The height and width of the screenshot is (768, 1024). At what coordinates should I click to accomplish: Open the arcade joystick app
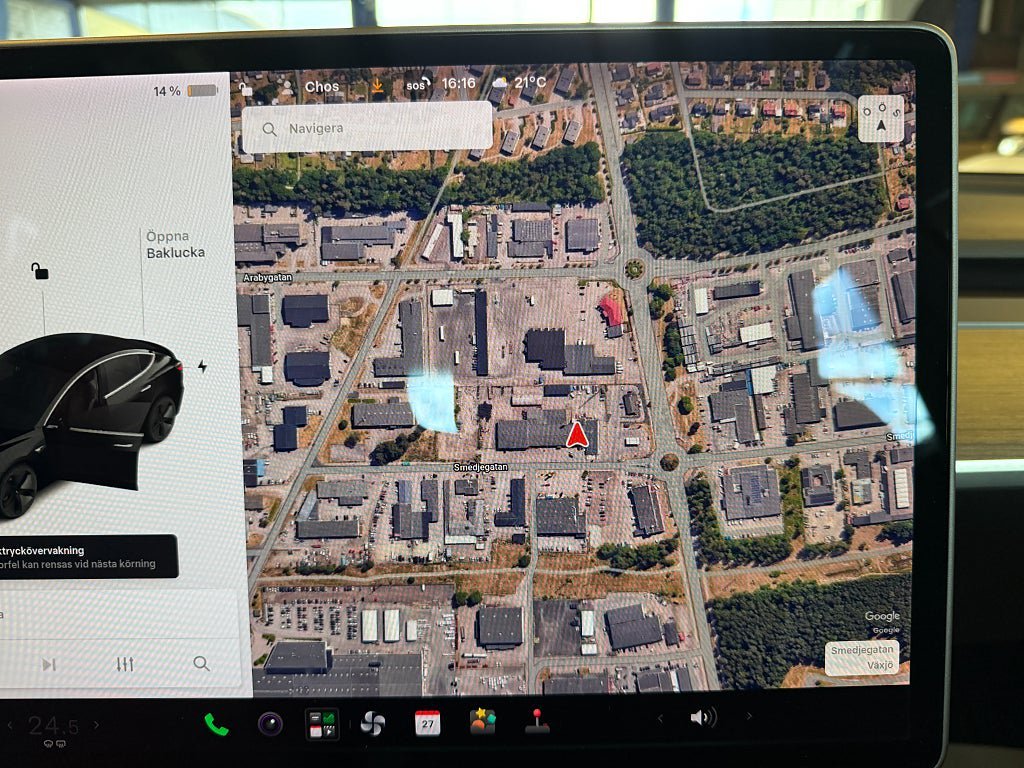pos(537,721)
